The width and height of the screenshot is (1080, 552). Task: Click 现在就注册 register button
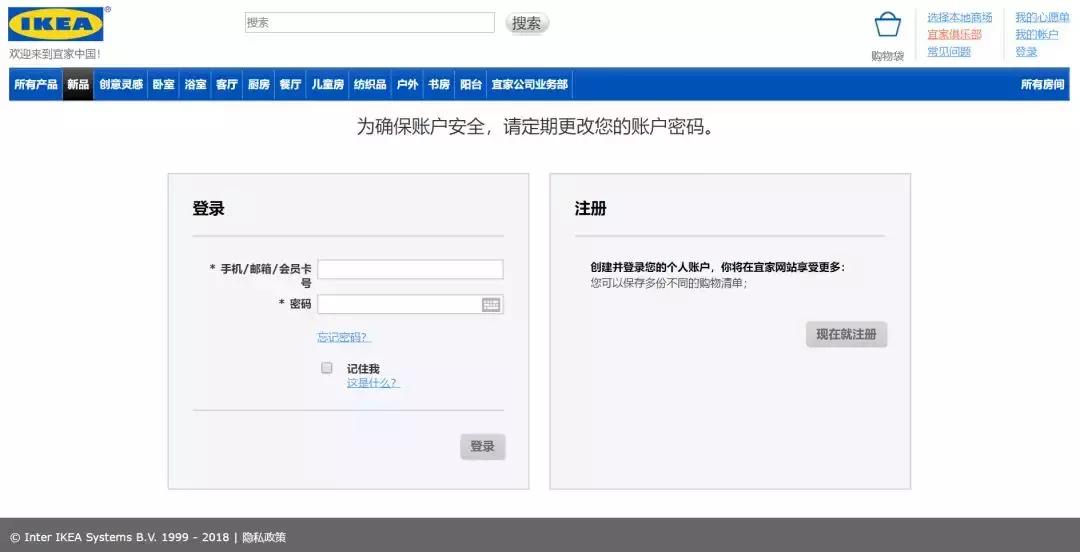click(847, 334)
